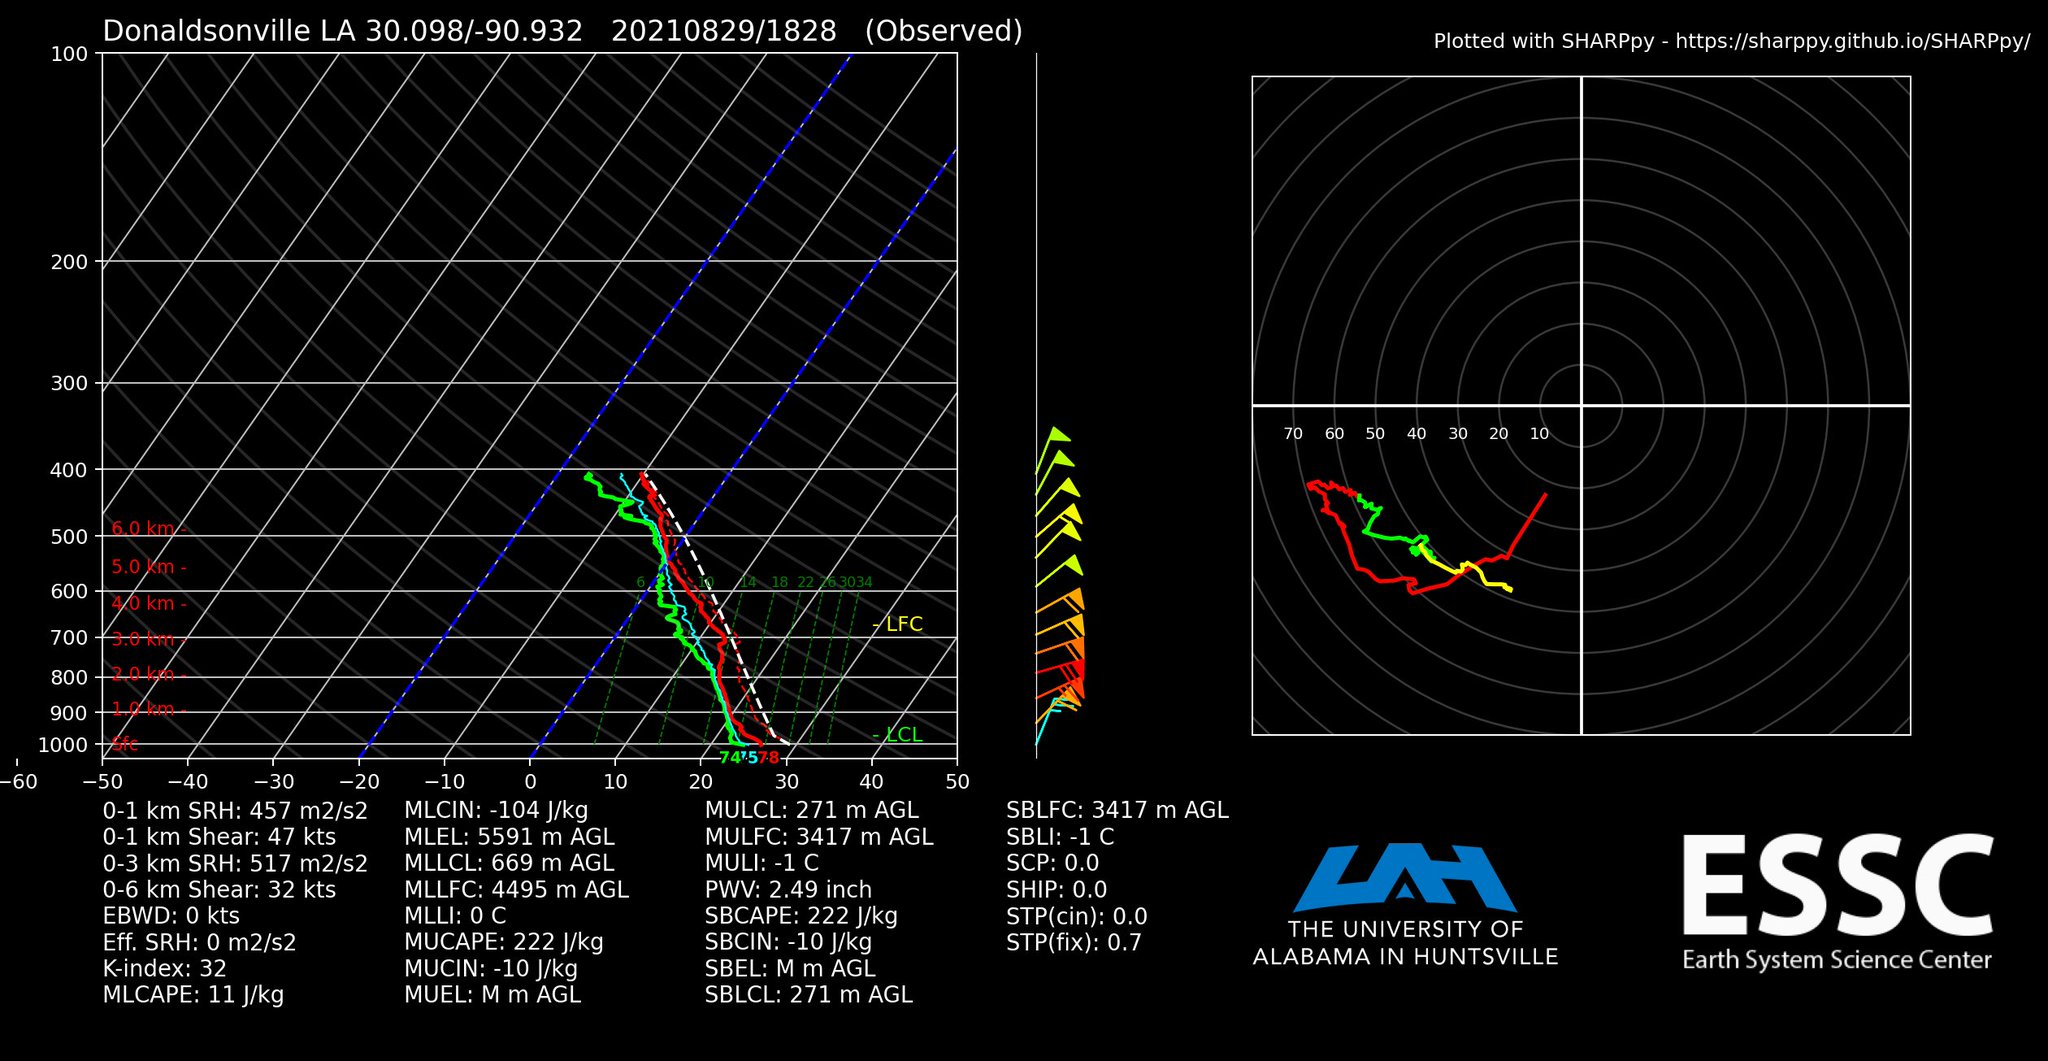Screen dimensions: 2048x1061
Task: Click the yellow LFC marker label
Action: (898, 624)
